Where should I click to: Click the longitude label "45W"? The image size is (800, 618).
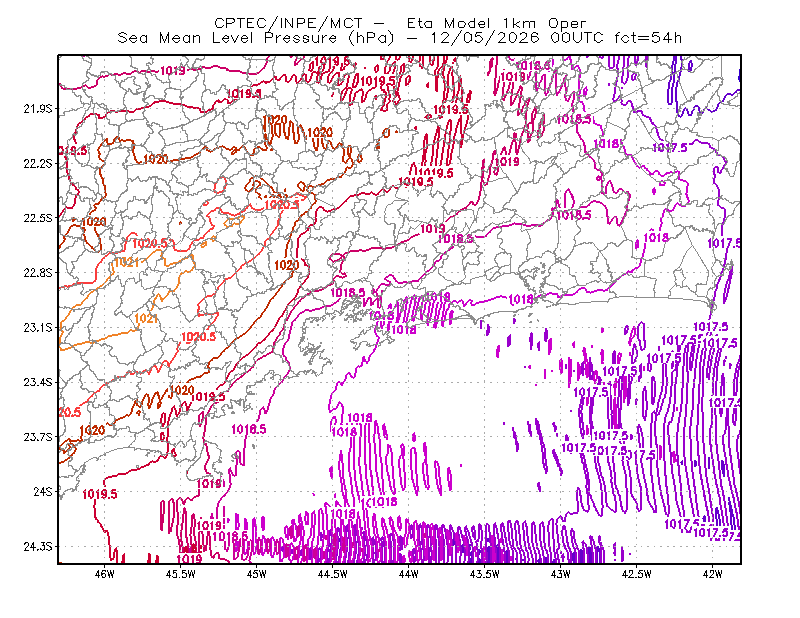click(x=257, y=574)
